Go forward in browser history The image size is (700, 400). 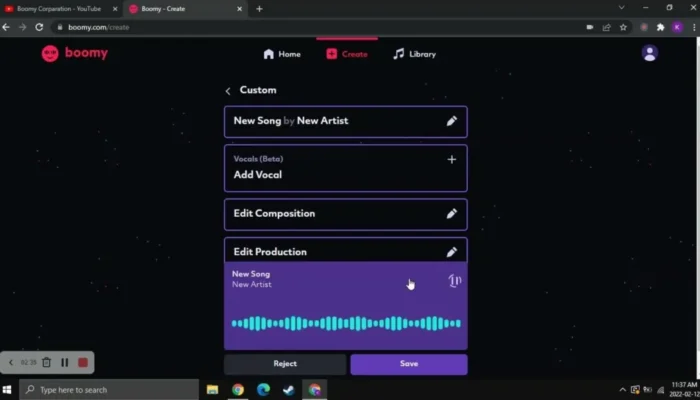point(22,27)
